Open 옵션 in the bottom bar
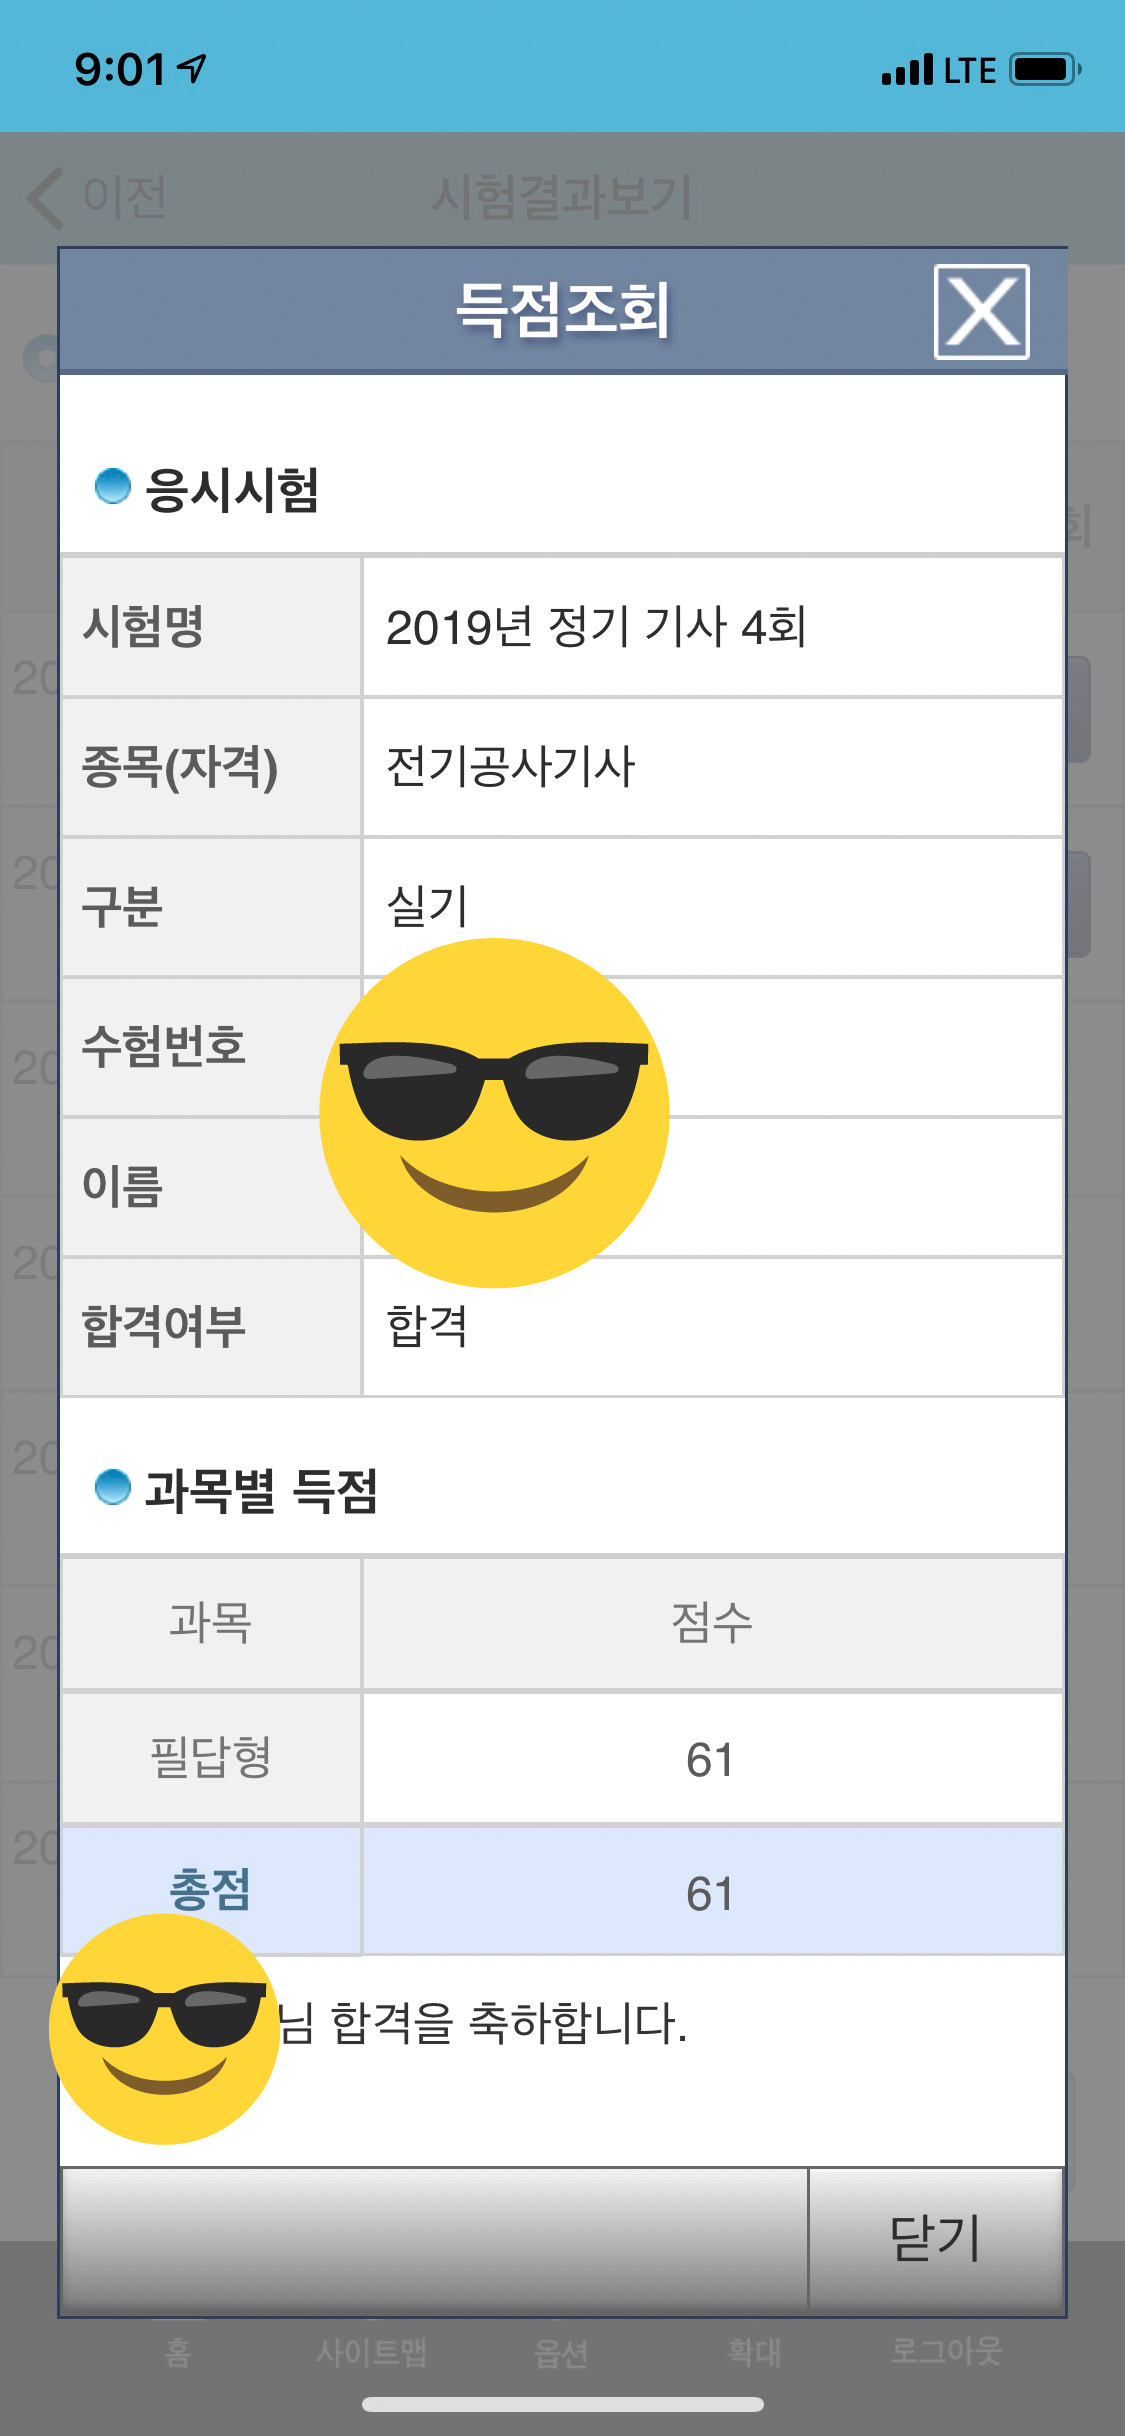Image resolution: width=1125 pixels, height=2436 pixels. 561,2352
